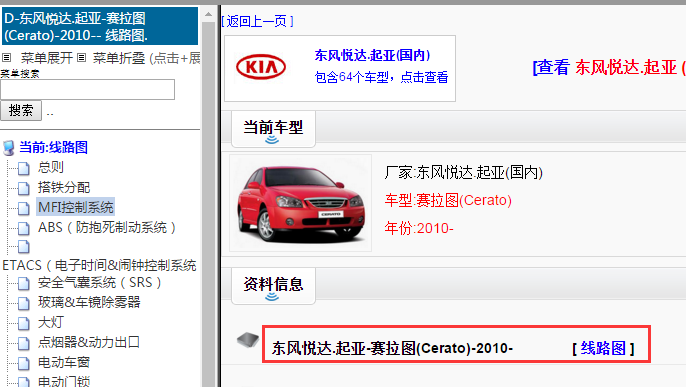Click 包含64个车型,点击查看 link

pos(381,77)
